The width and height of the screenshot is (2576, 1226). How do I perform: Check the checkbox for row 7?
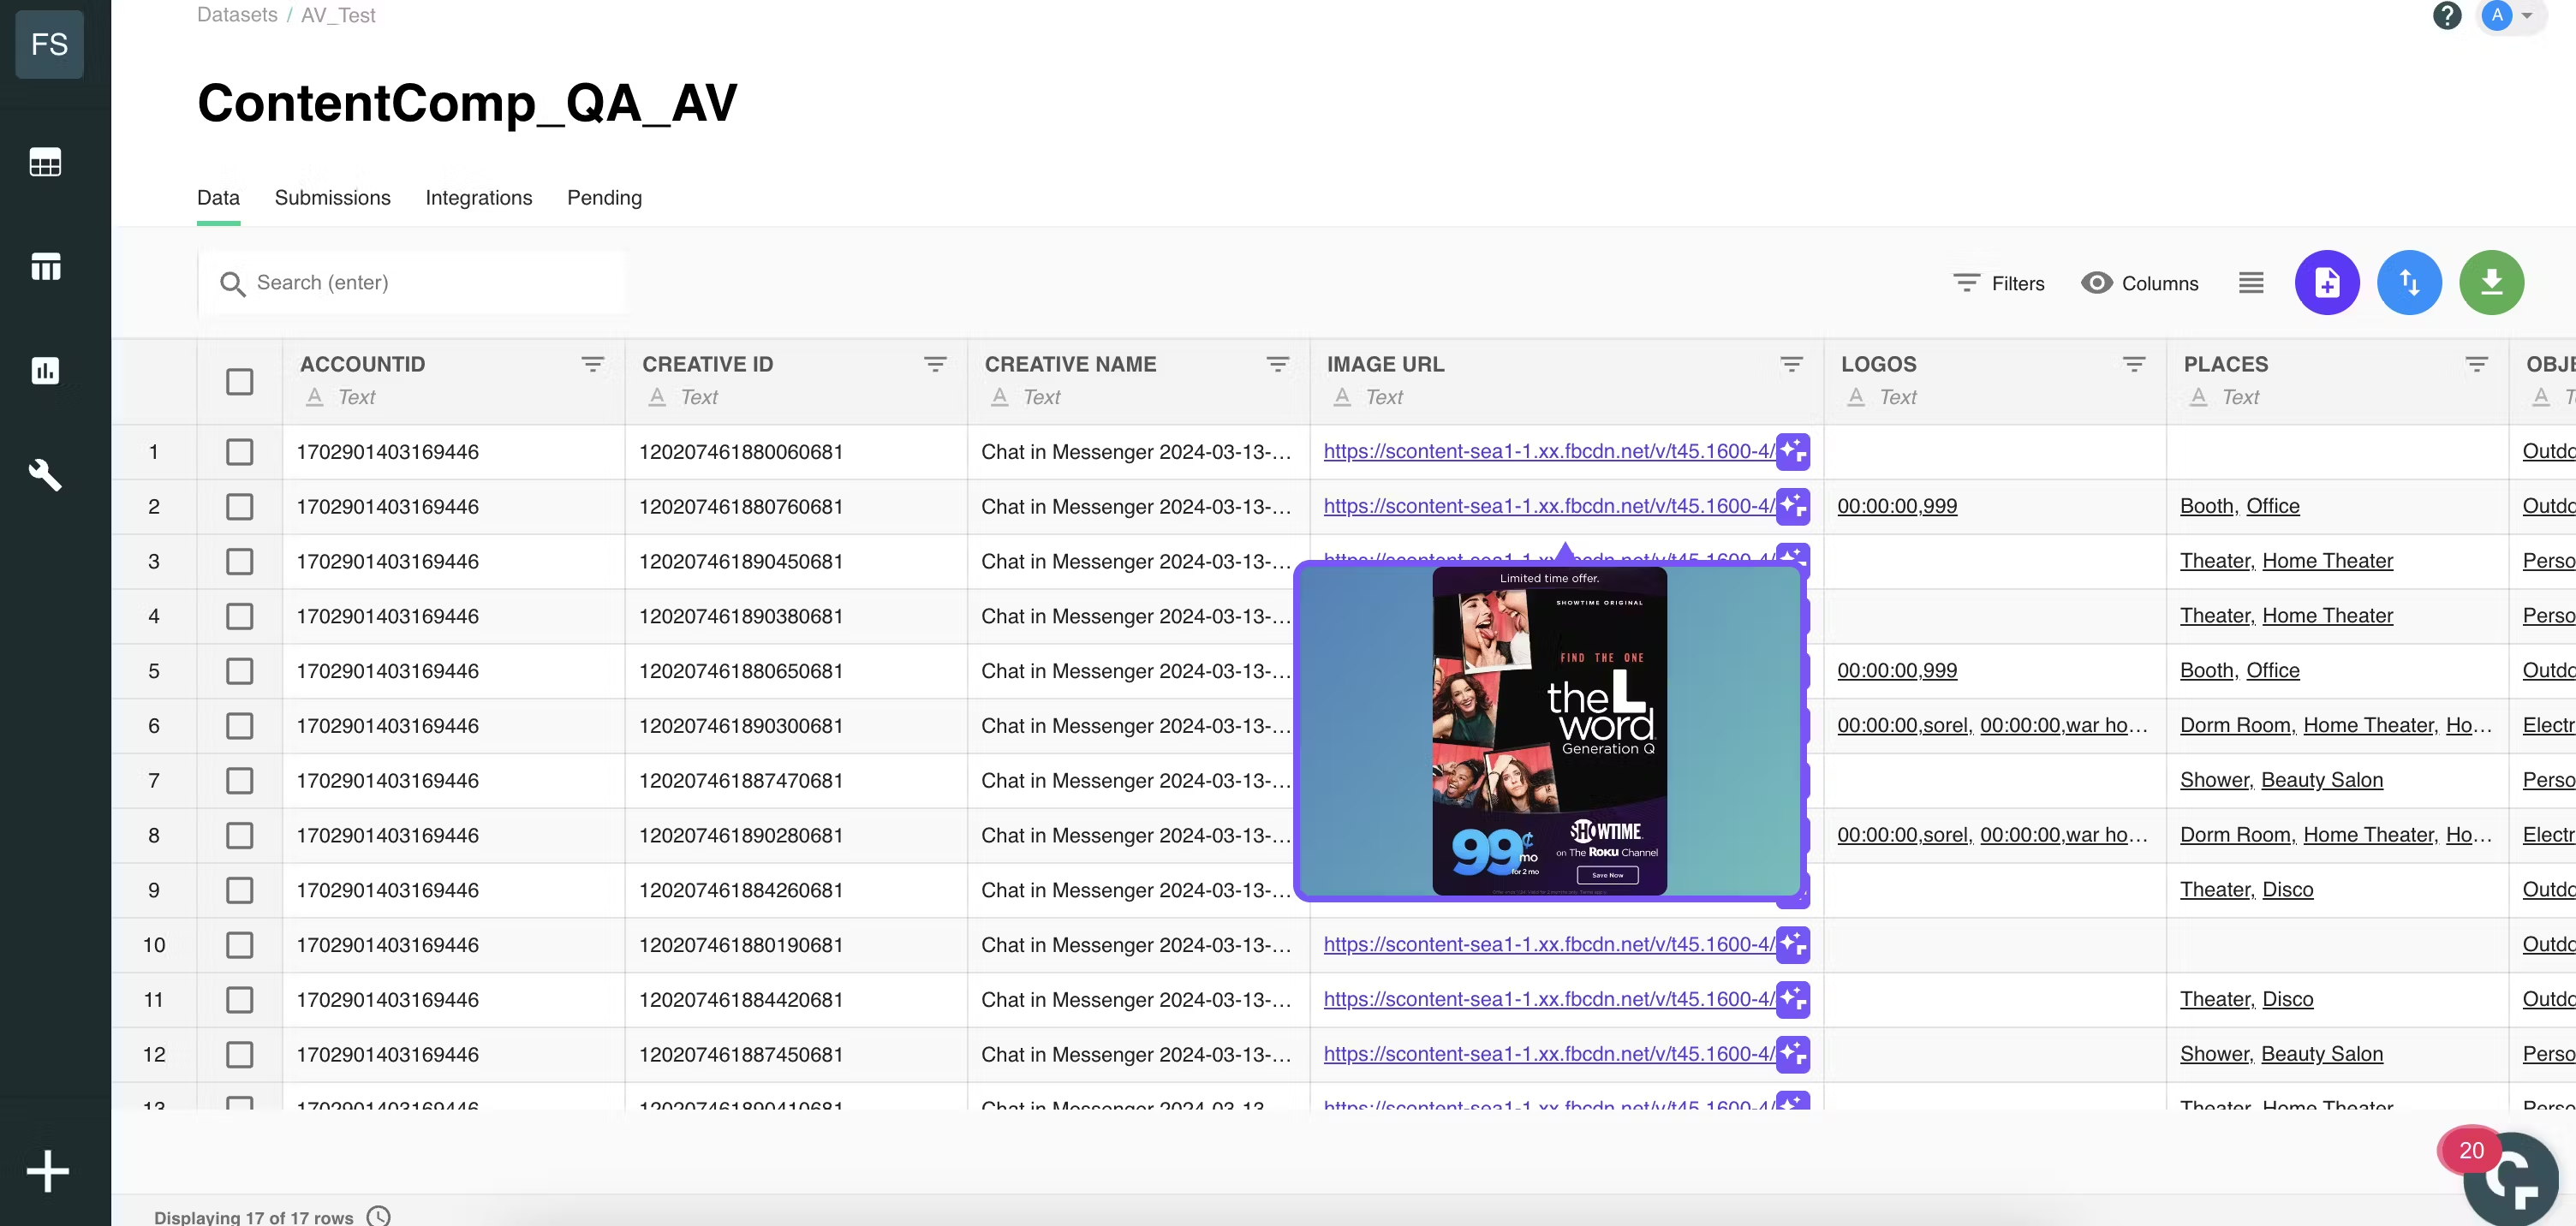pyautogui.click(x=239, y=781)
